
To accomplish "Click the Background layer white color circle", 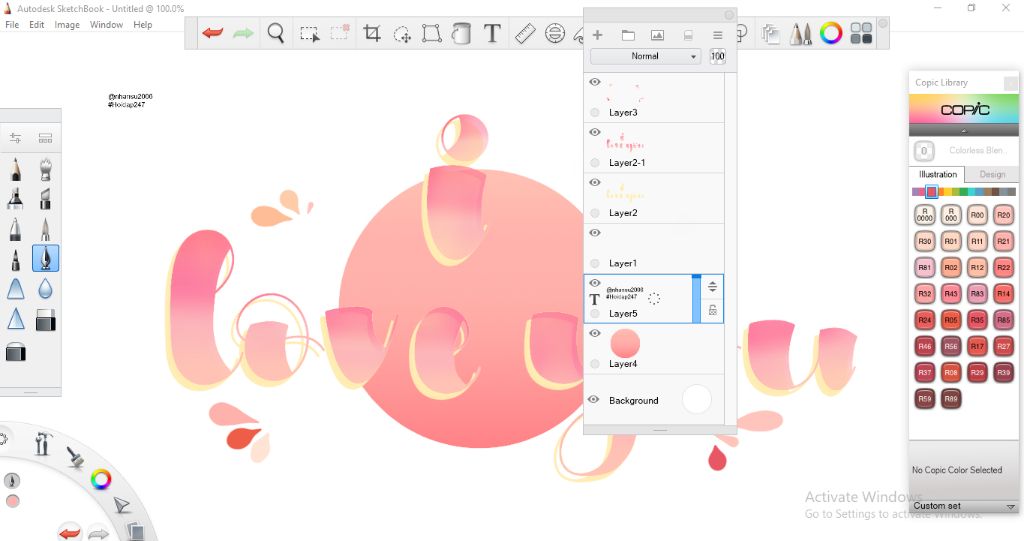I will (696, 399).
